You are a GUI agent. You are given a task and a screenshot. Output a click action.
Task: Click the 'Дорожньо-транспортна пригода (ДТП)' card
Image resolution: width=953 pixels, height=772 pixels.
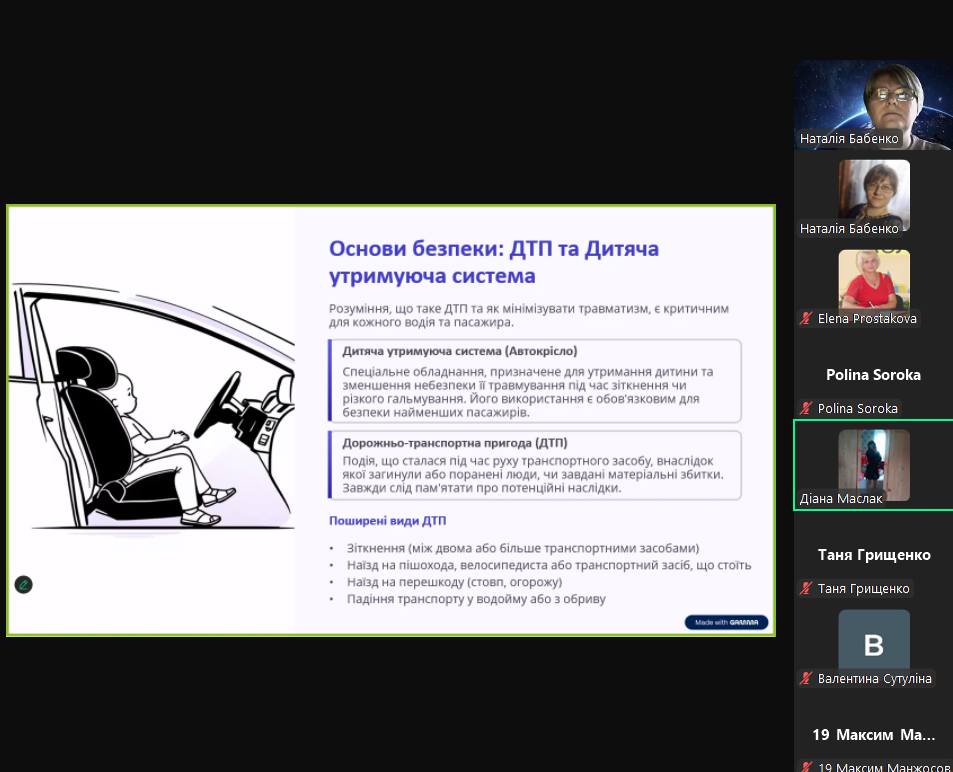click(534, 465)
